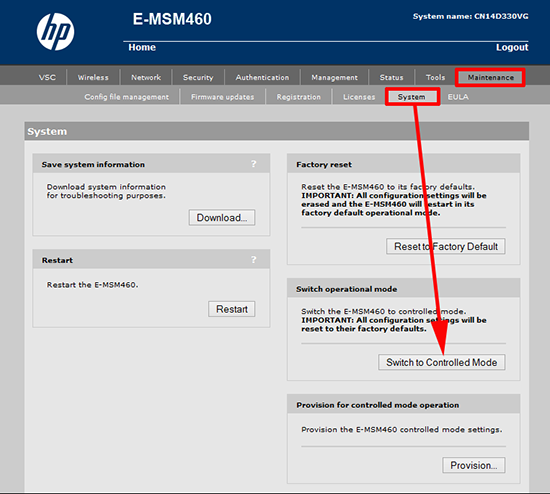Switch to the Wireless tab

click(93, 77)
